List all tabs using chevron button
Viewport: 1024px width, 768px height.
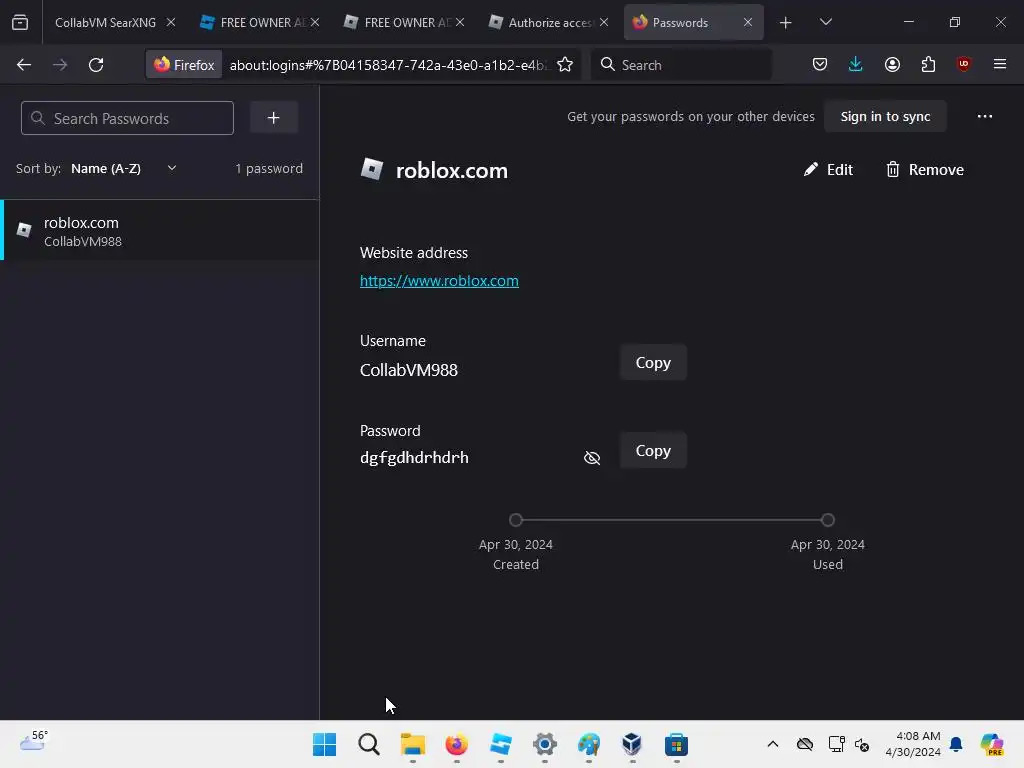click(825, 22)
